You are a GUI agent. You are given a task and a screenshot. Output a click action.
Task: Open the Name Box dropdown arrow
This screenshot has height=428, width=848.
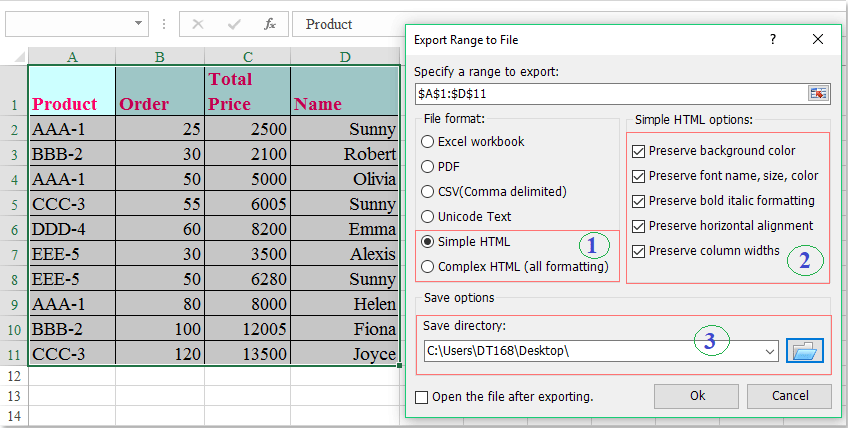click(138, 23)
